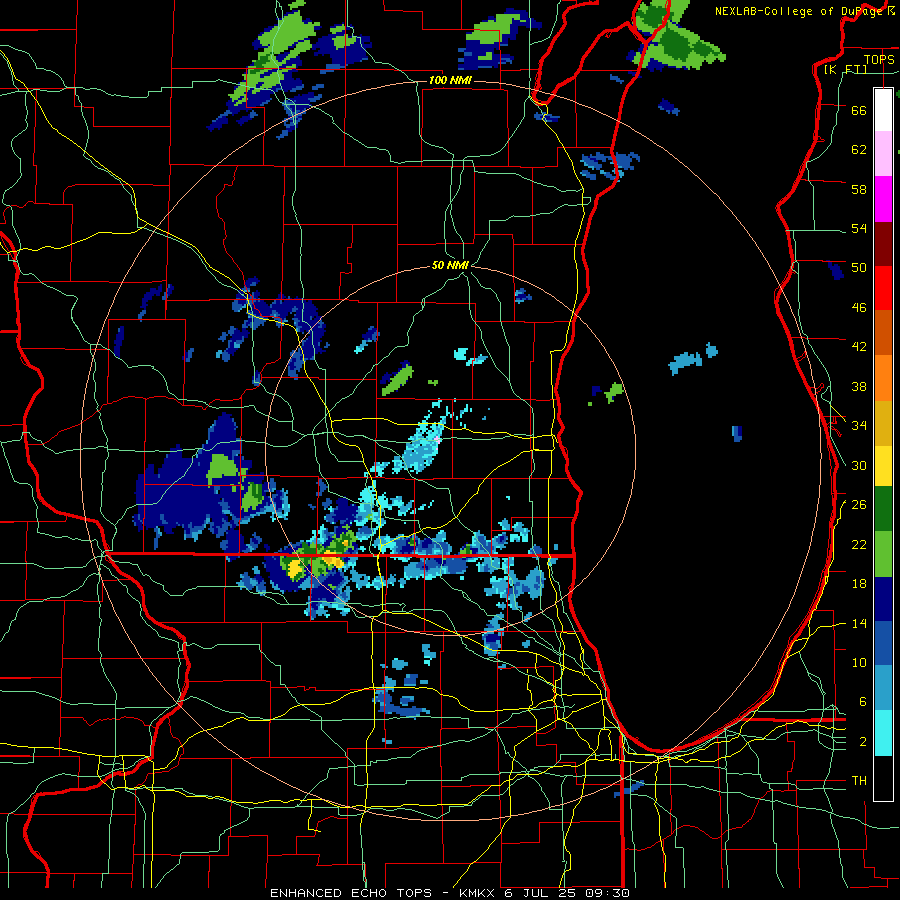Viewport: 900px width, 900px height.
Task: Click the '18' legend value
Action: tap(859, 584)
